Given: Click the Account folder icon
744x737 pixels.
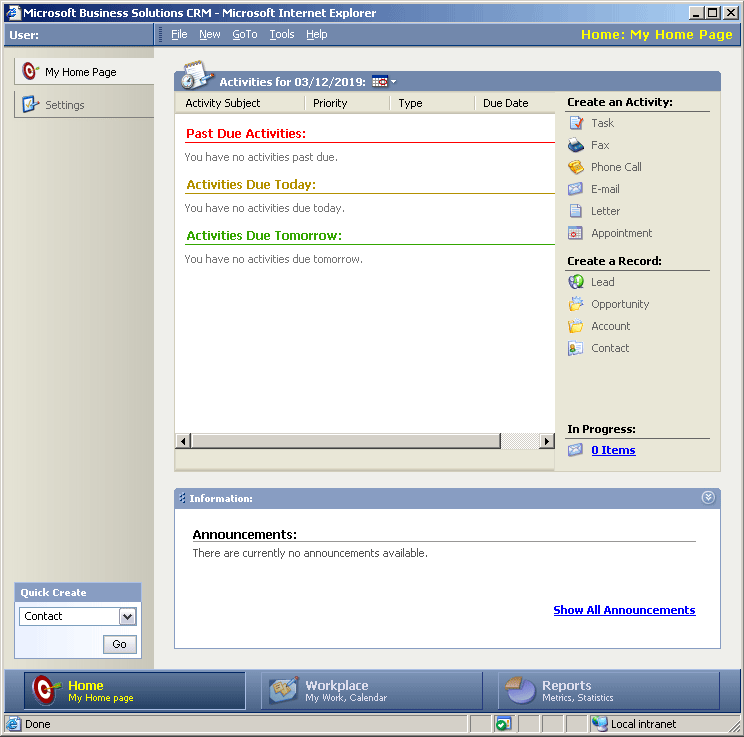Looking at the screenshot, I should click(x=576, y=326).
